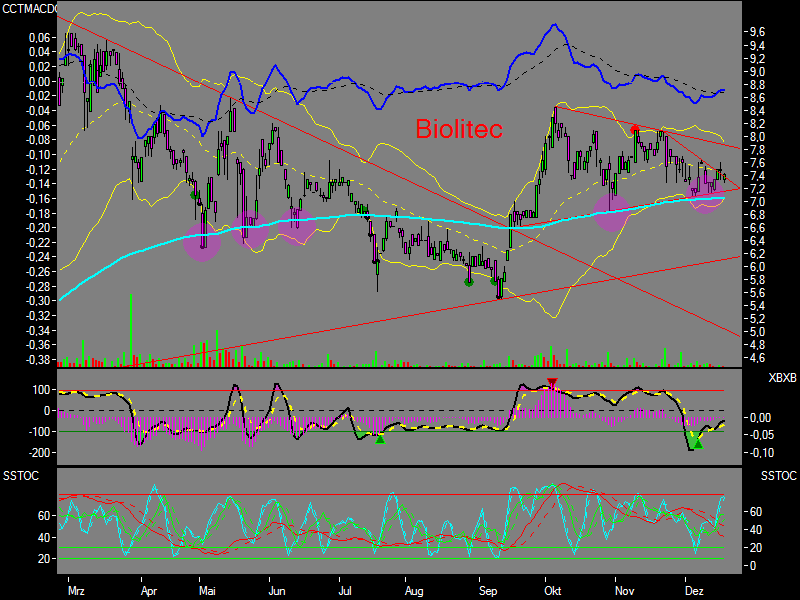Click the 9,6 price axis value

click(758, 32)
